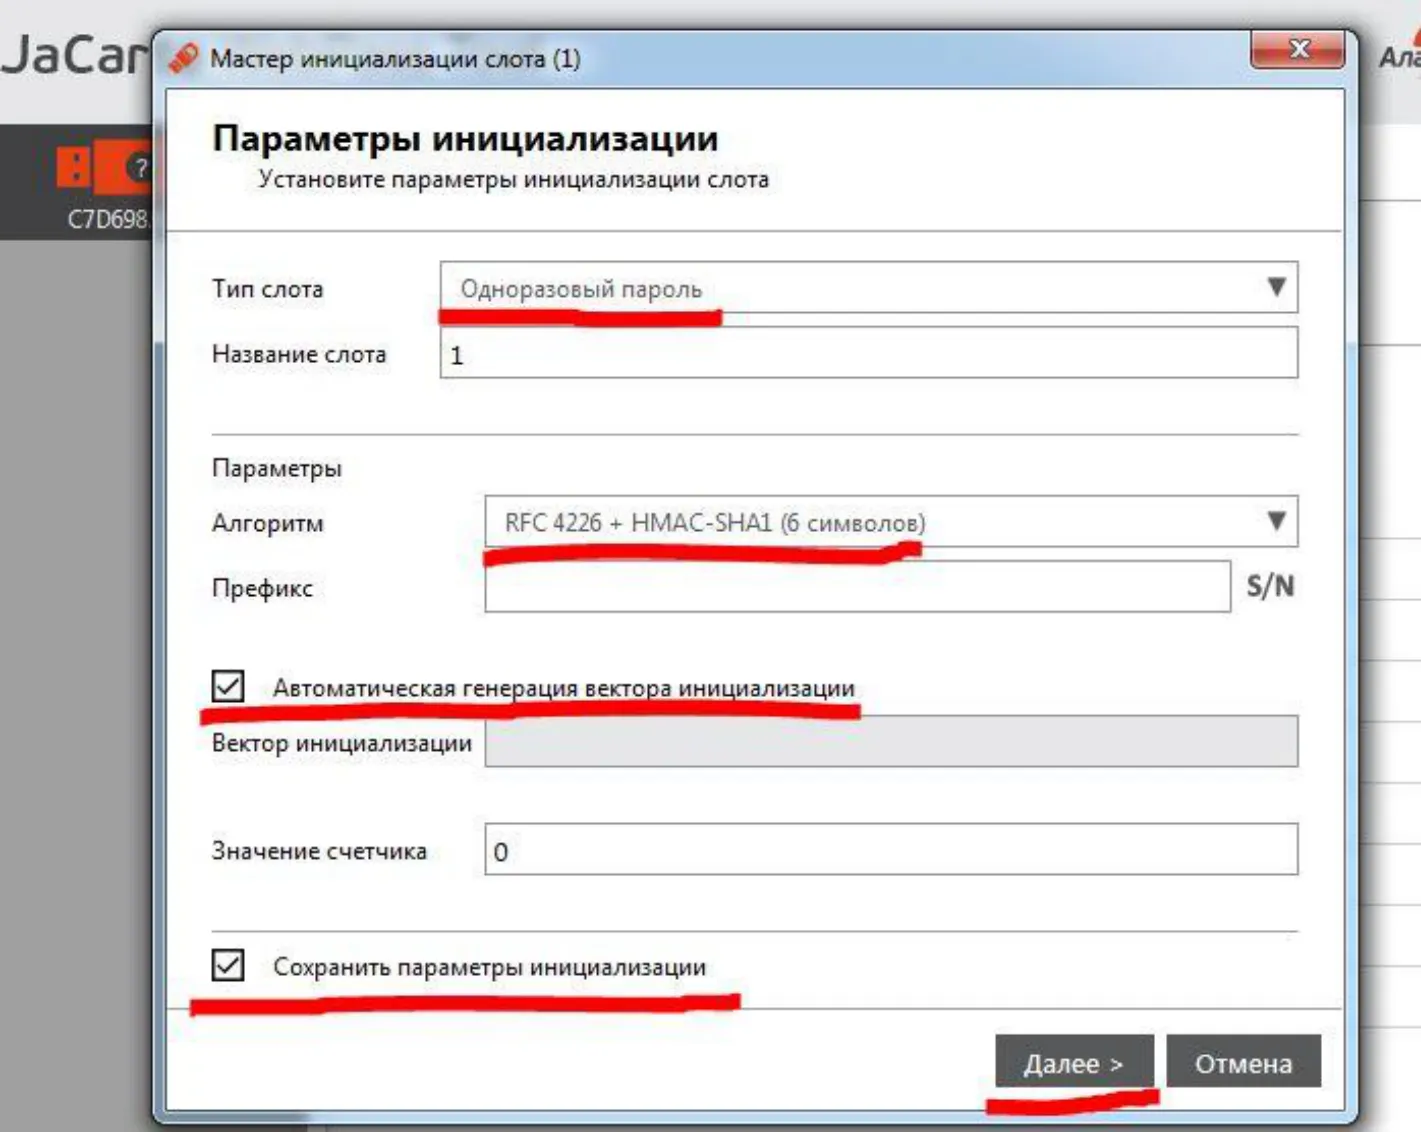This screenshot has height=1132, width=1421.
Task: Toggle the S/N prefix button
Action: (1270, 587)
